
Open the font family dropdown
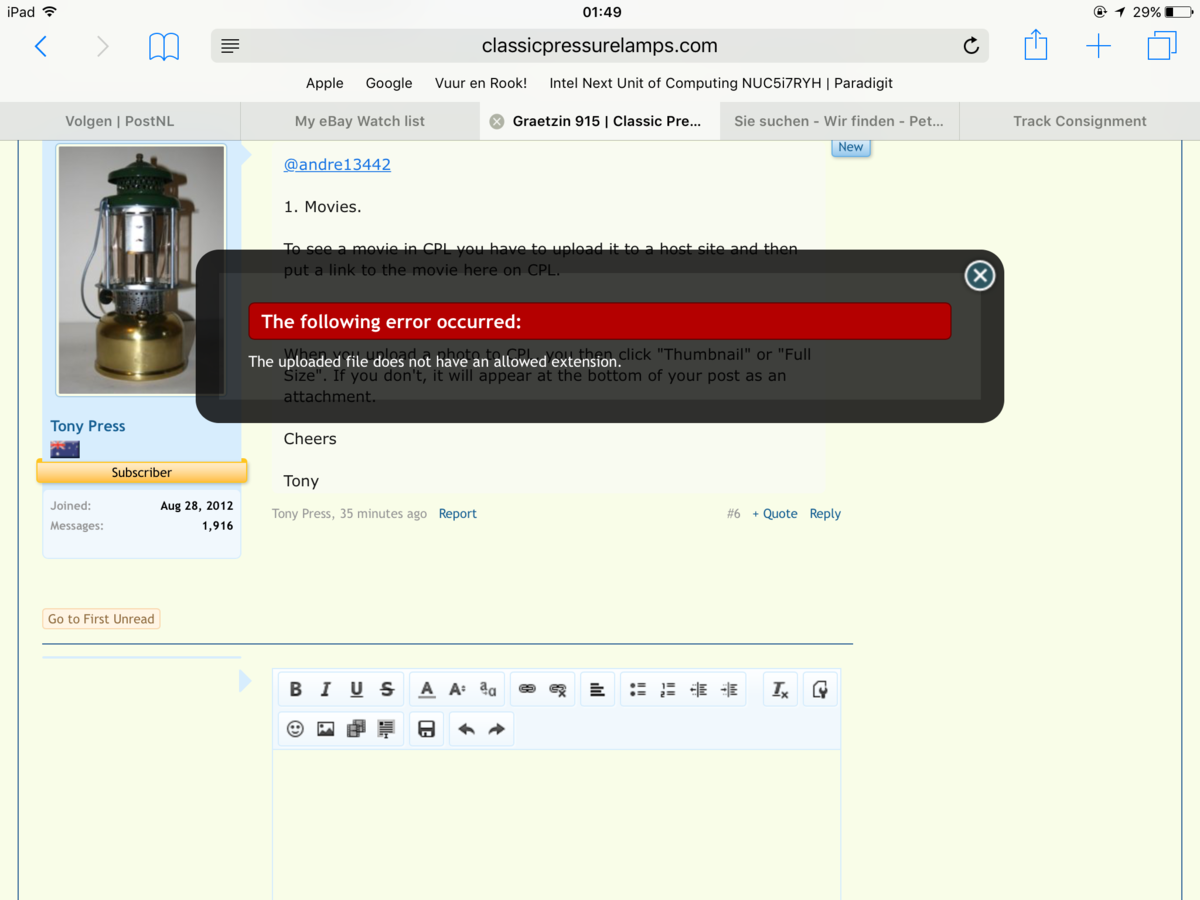click(x=488, y=689)
